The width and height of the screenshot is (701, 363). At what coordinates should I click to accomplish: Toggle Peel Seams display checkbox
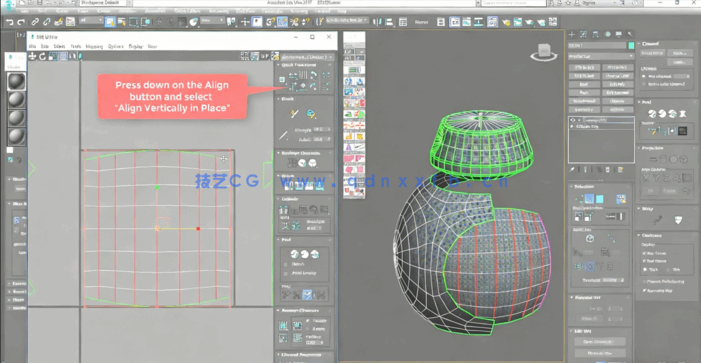point(644,261)
